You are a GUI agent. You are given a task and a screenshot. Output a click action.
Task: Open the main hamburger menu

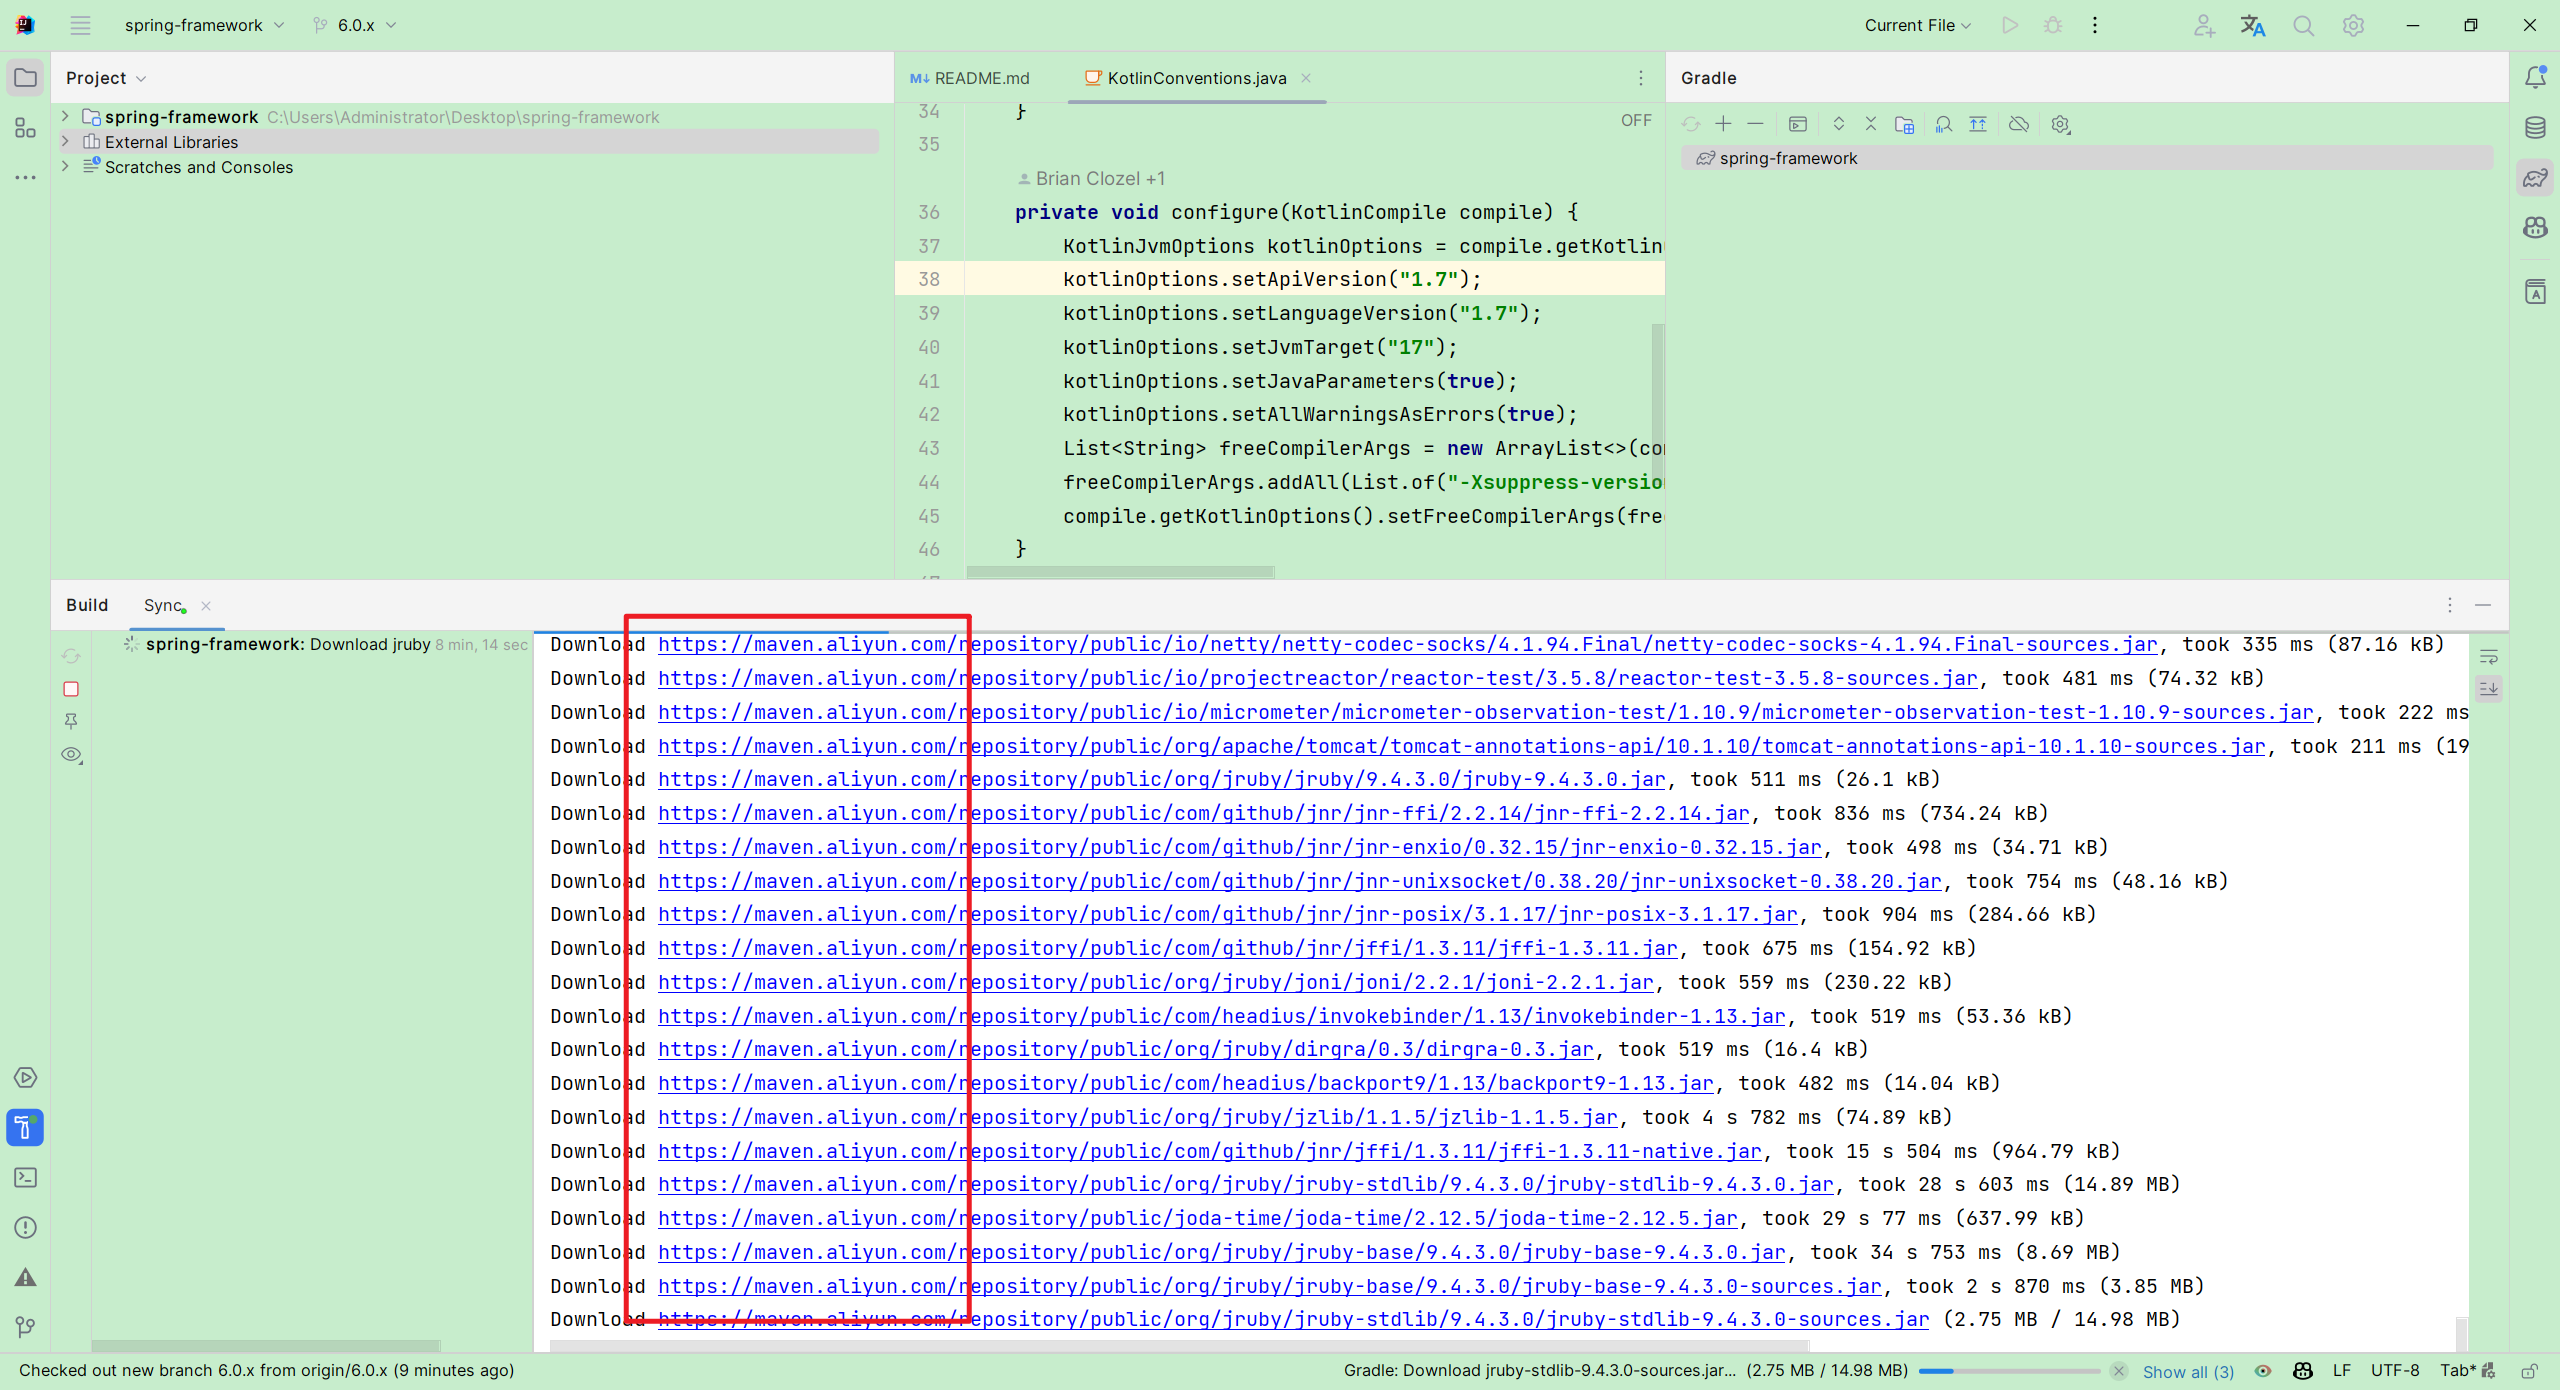[80, 25]
